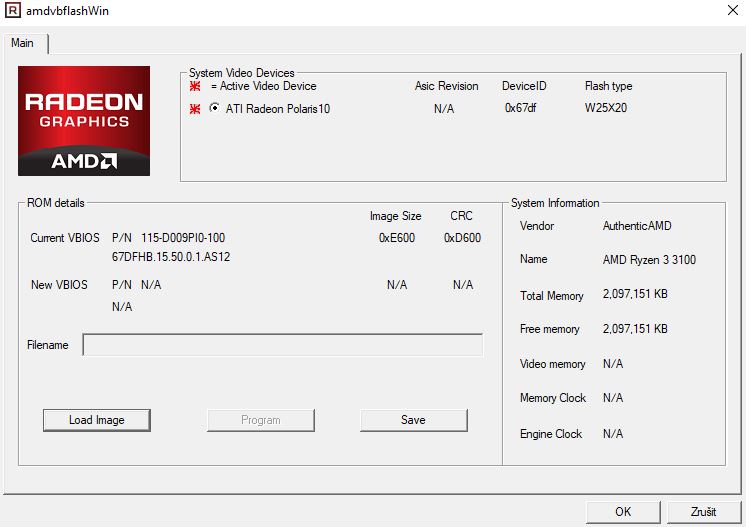Click part number 115-D009PI0-100

(x=183, y=238)
